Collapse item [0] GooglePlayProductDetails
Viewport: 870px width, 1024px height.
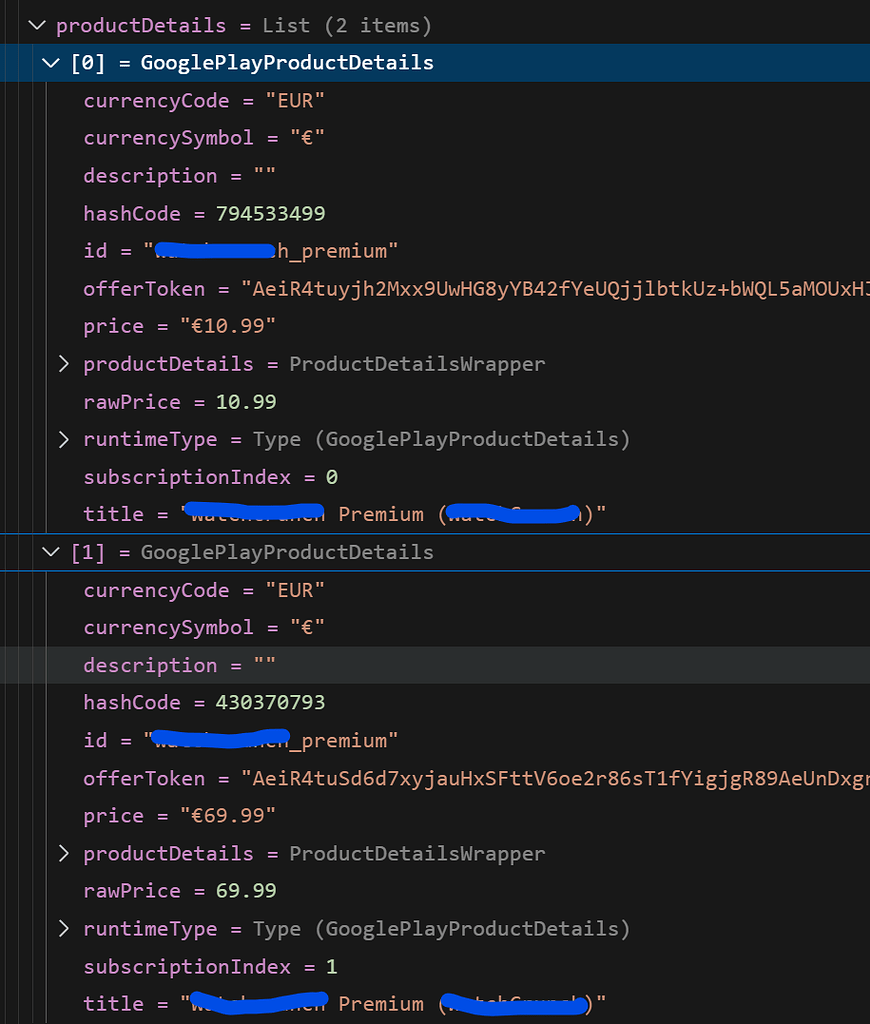(x=50, y=62)
